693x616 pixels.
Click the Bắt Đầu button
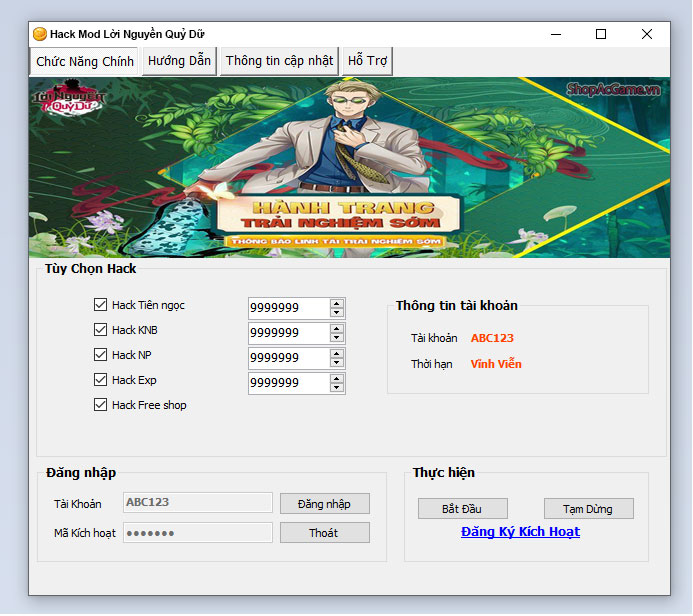tap(462, 509)
